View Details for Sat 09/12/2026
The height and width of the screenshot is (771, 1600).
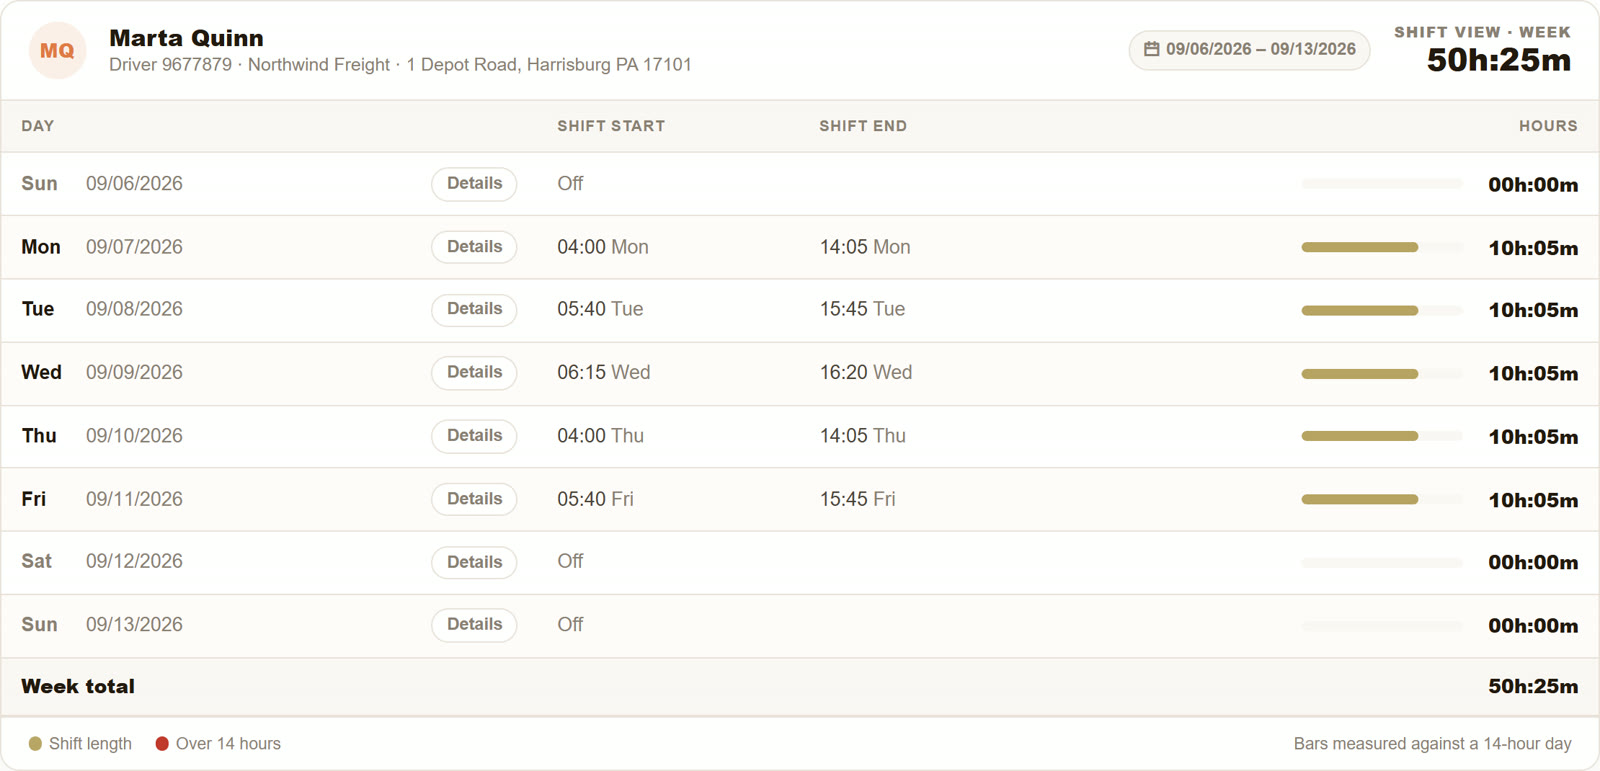click(x=474, y=562)
